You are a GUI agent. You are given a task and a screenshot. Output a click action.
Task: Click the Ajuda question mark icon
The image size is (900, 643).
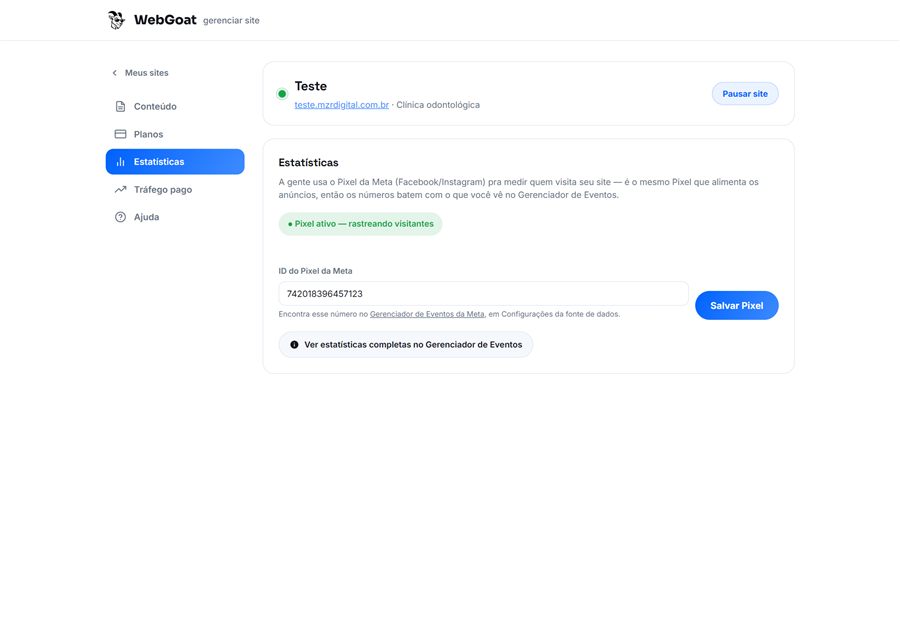[120, 217]
